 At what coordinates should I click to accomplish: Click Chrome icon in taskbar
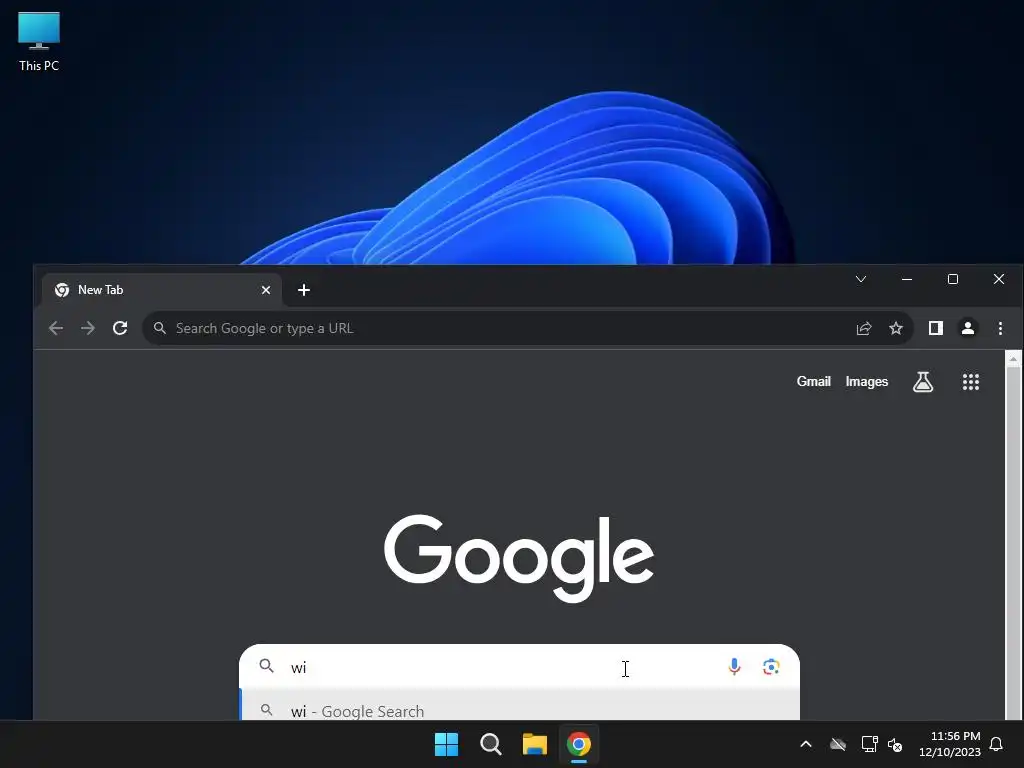579,744
